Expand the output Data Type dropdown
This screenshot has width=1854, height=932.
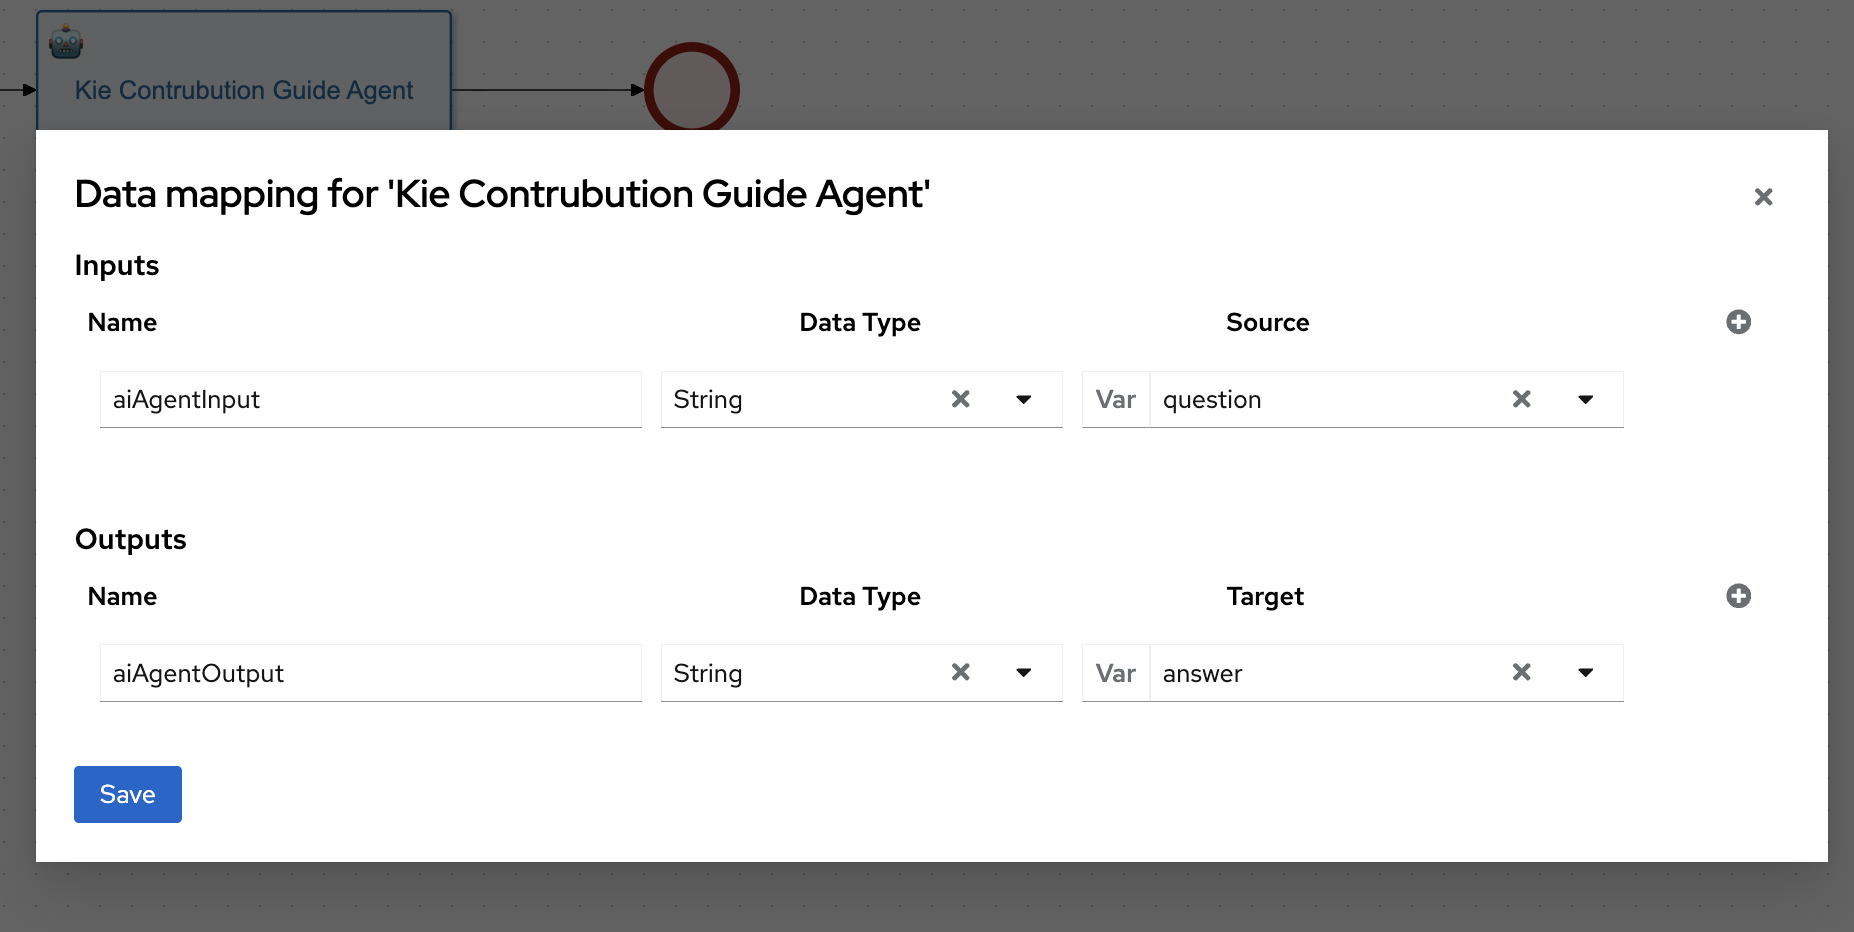(x=1024, y=672)
